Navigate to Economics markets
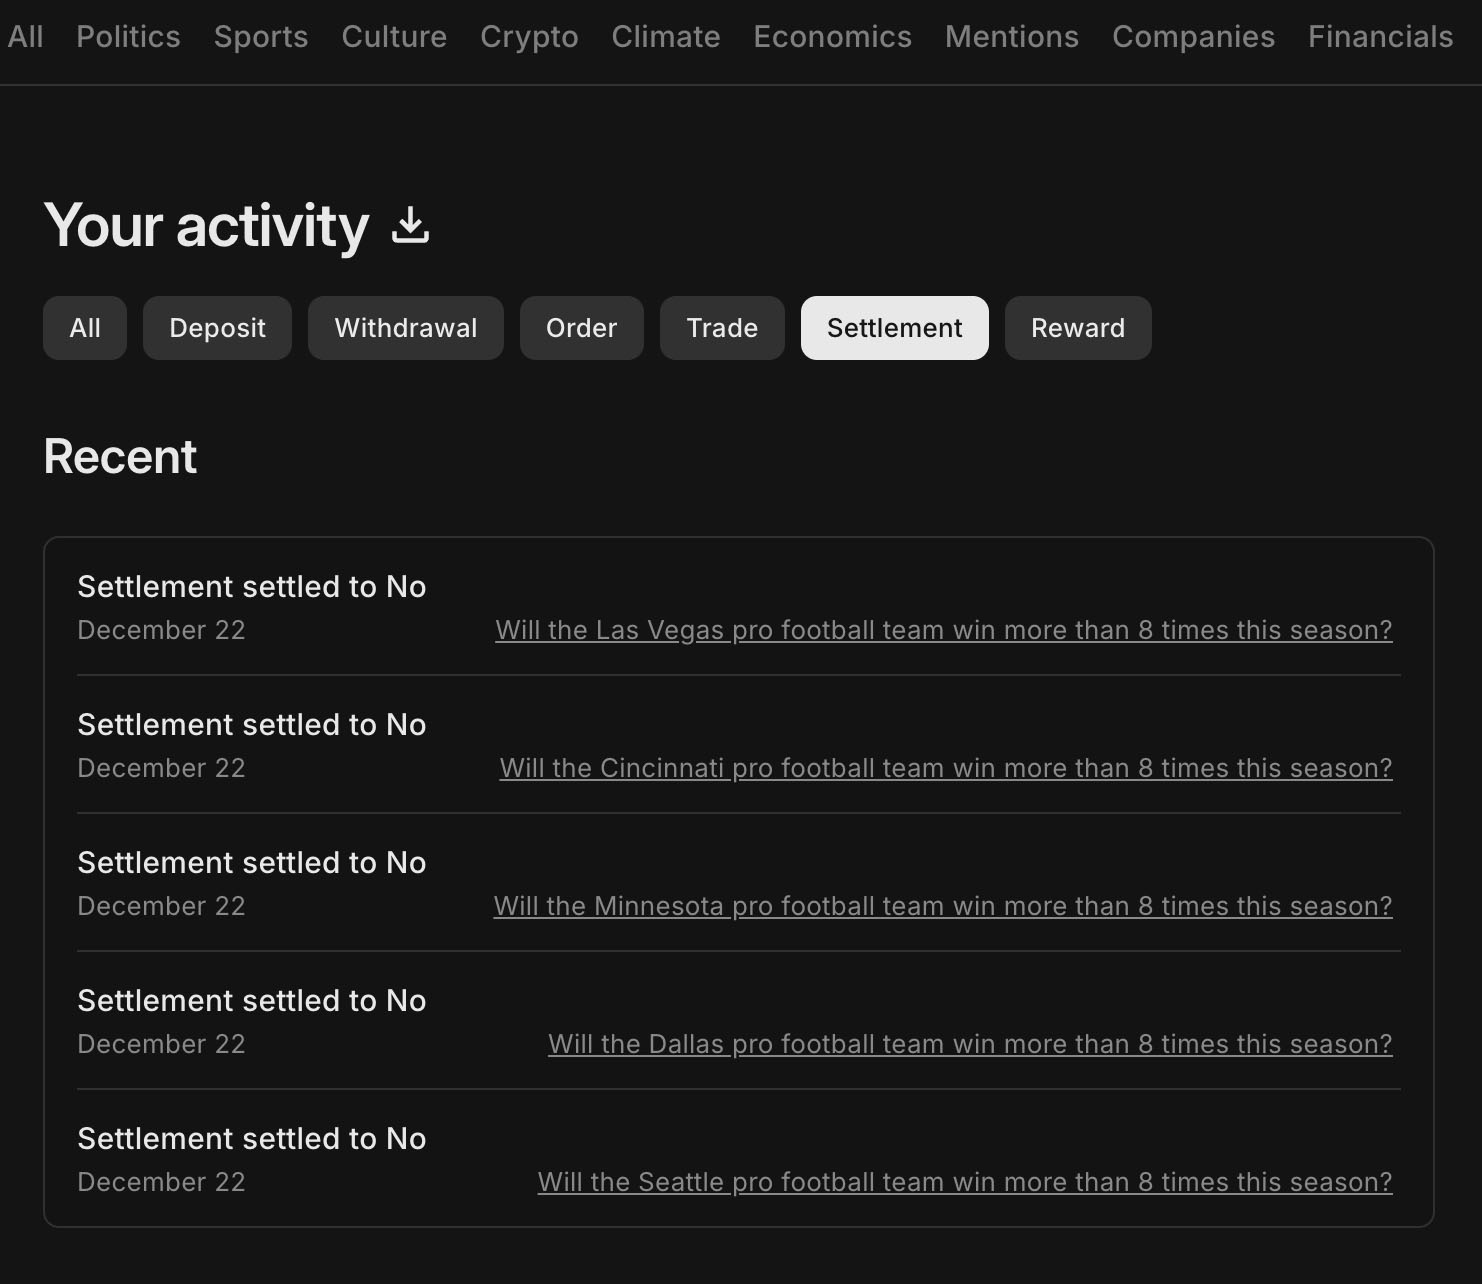This screenshot has width=1482, height=1284. [832, 37]
